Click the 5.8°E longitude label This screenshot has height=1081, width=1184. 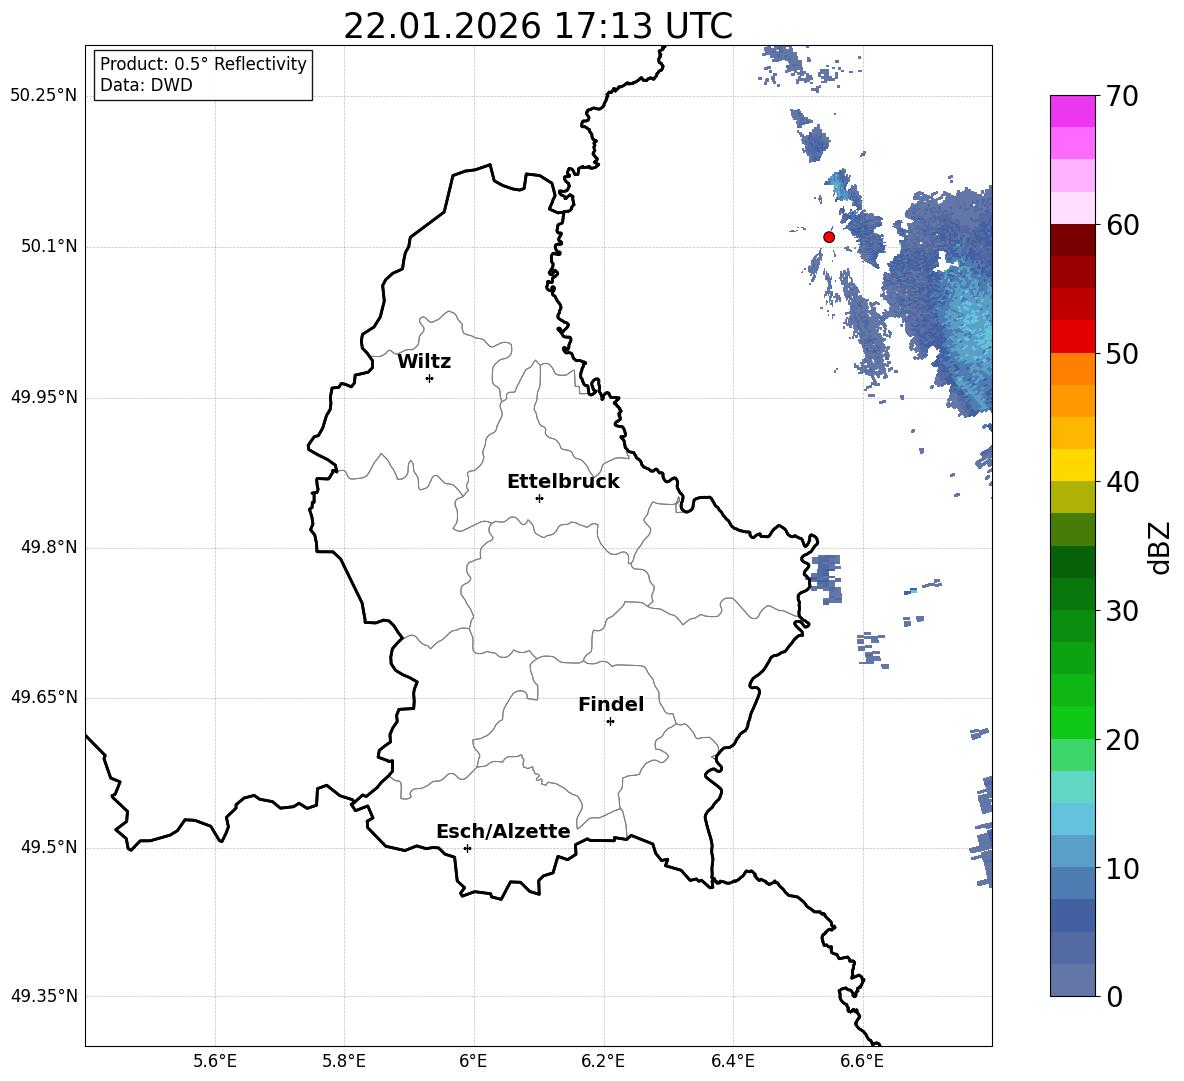pos(344,1061)
